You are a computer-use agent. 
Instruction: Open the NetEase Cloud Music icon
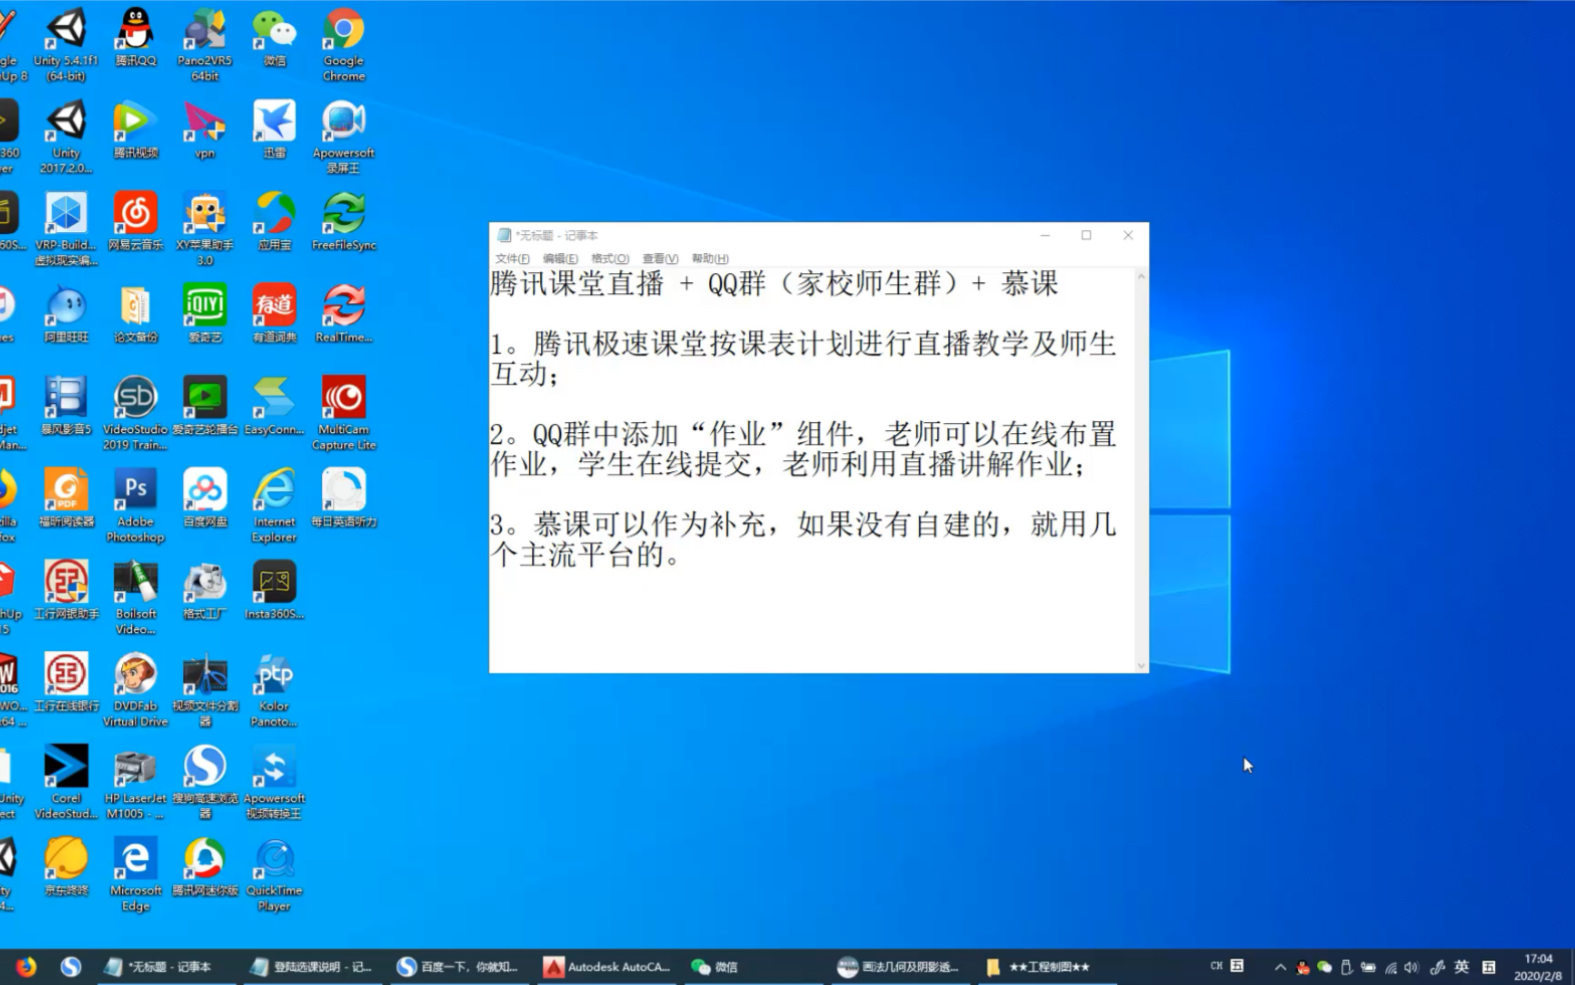coord(135,222)
